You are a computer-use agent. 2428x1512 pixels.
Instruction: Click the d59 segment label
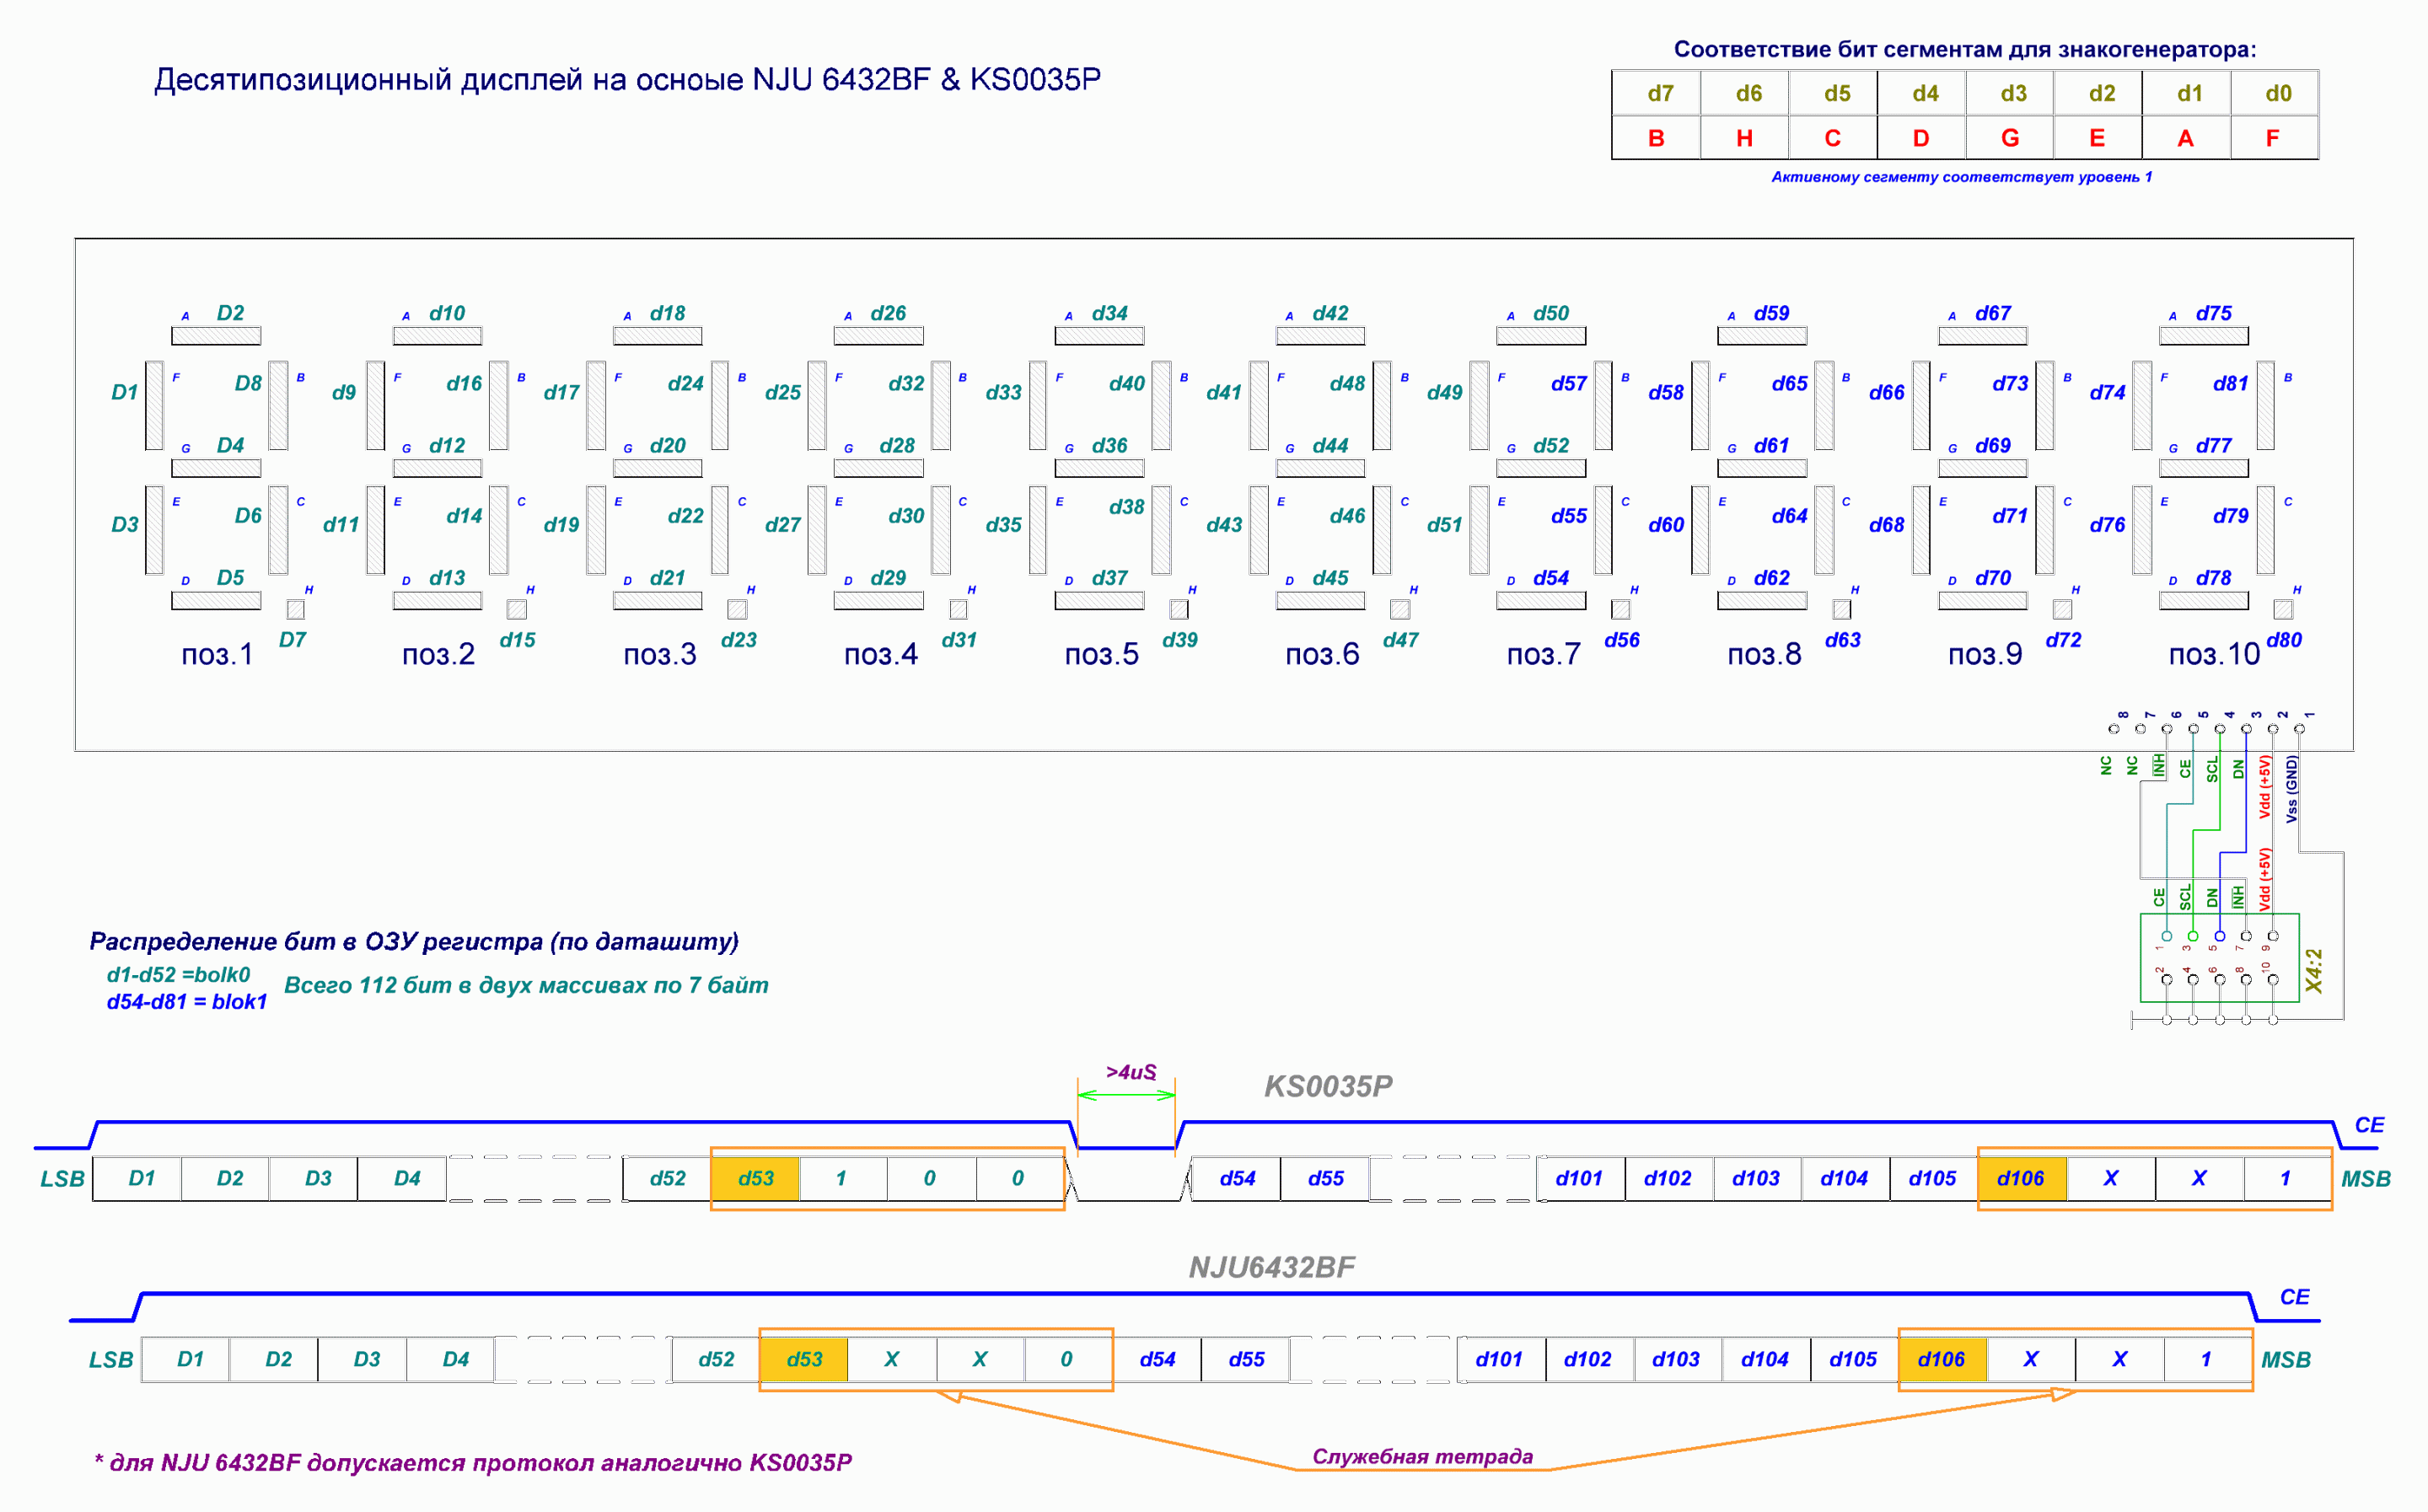click(1772, 313)
